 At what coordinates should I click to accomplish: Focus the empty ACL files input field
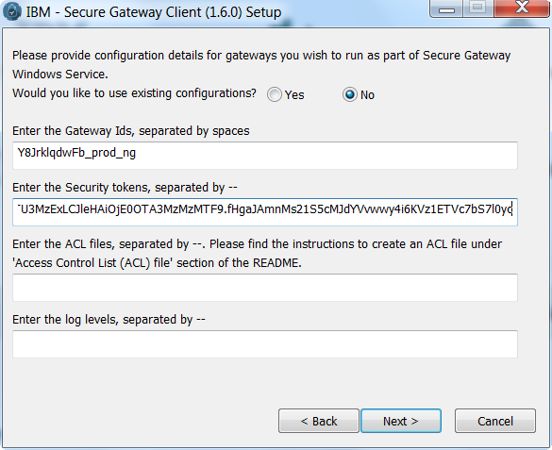[x=265, y=288]
